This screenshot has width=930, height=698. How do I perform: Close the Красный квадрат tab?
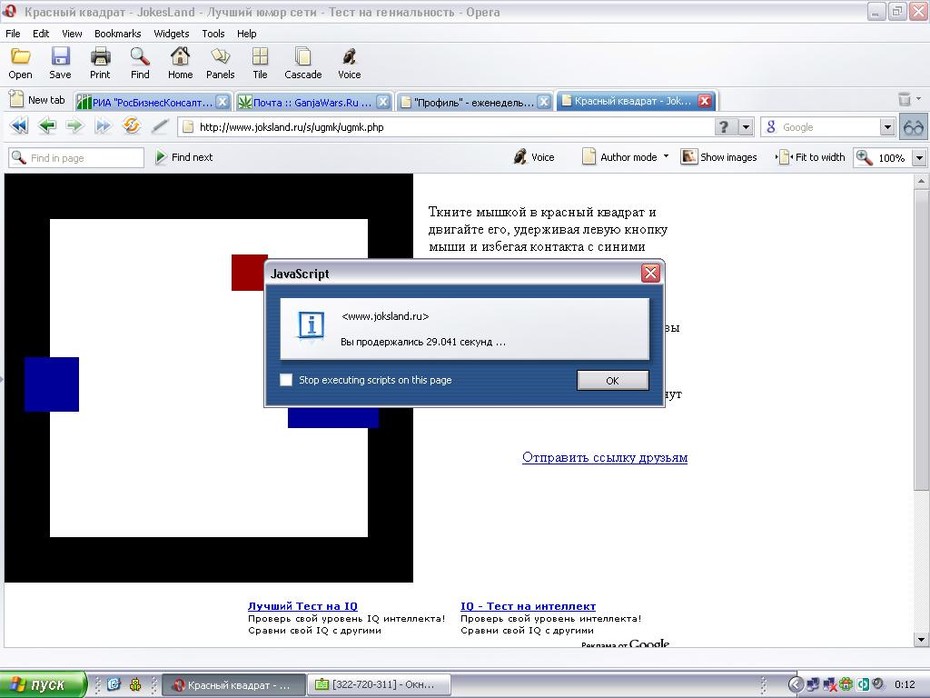pyautogui.click(x=704, y=101)
